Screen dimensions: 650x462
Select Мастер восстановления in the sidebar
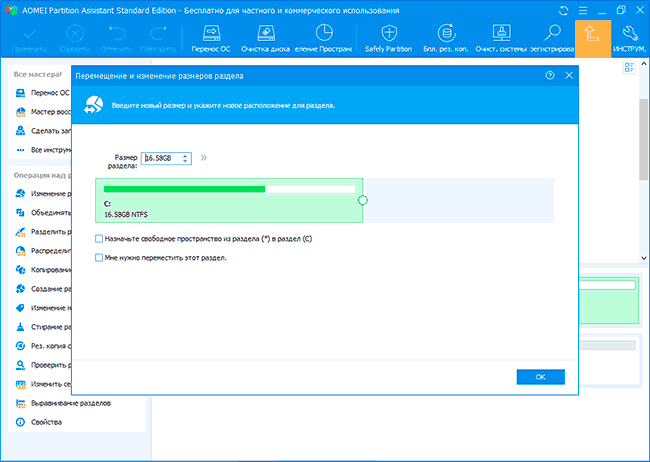[x=43, y=112]
